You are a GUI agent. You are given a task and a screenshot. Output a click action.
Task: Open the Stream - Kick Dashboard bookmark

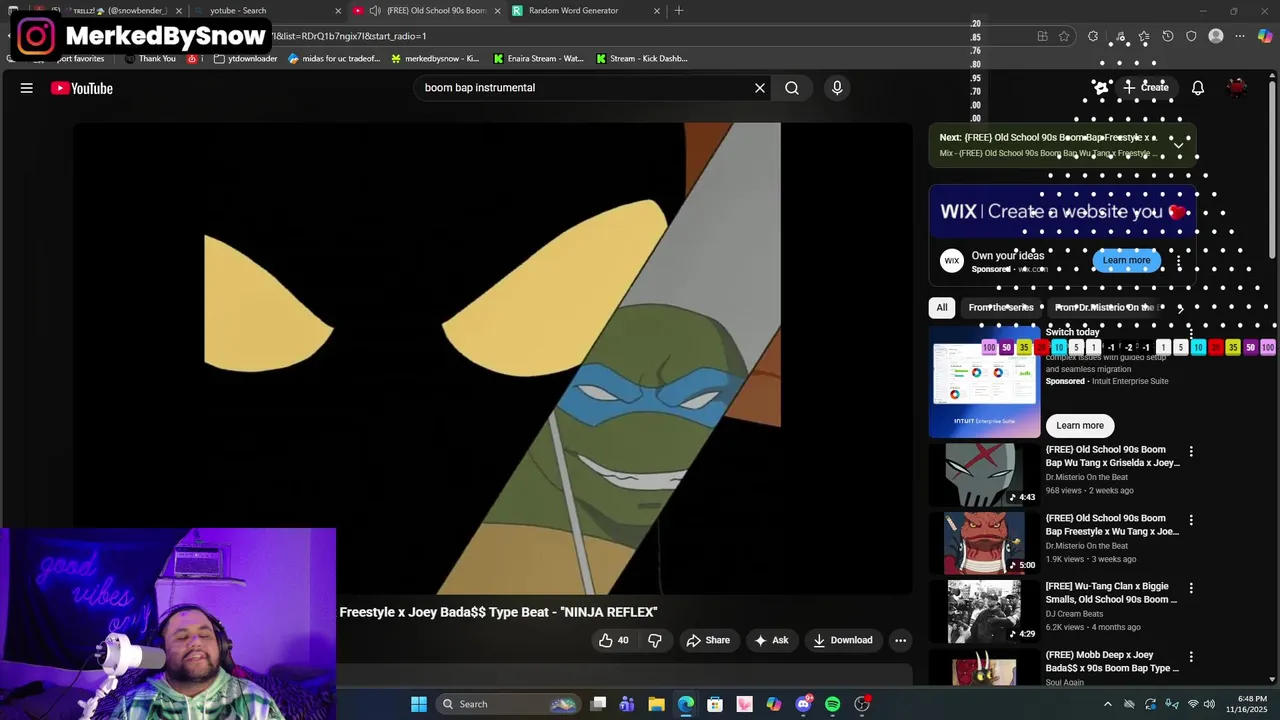pyautogui.click(x=641, y=59)
